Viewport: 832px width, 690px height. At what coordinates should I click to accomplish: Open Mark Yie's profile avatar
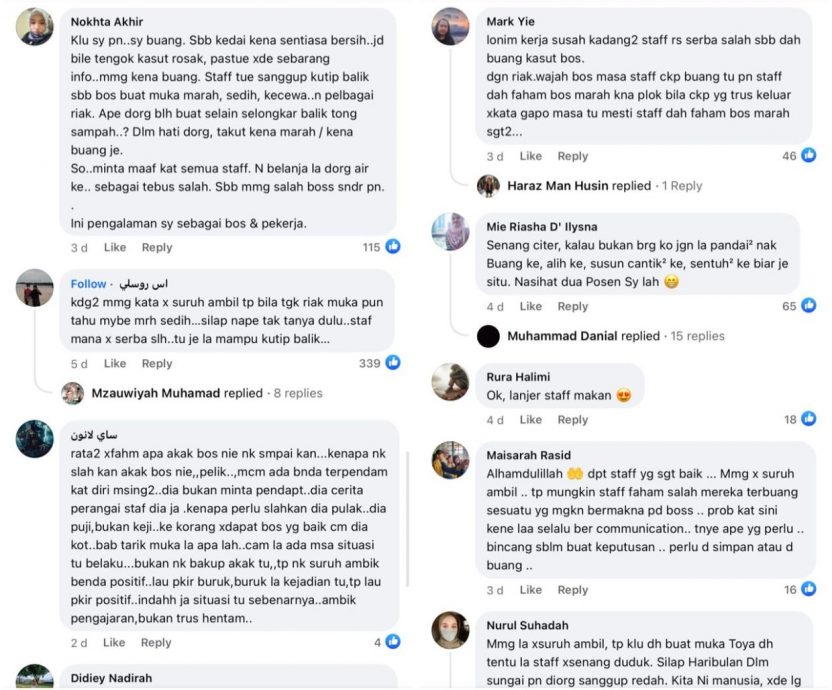(x=450, y=26)
